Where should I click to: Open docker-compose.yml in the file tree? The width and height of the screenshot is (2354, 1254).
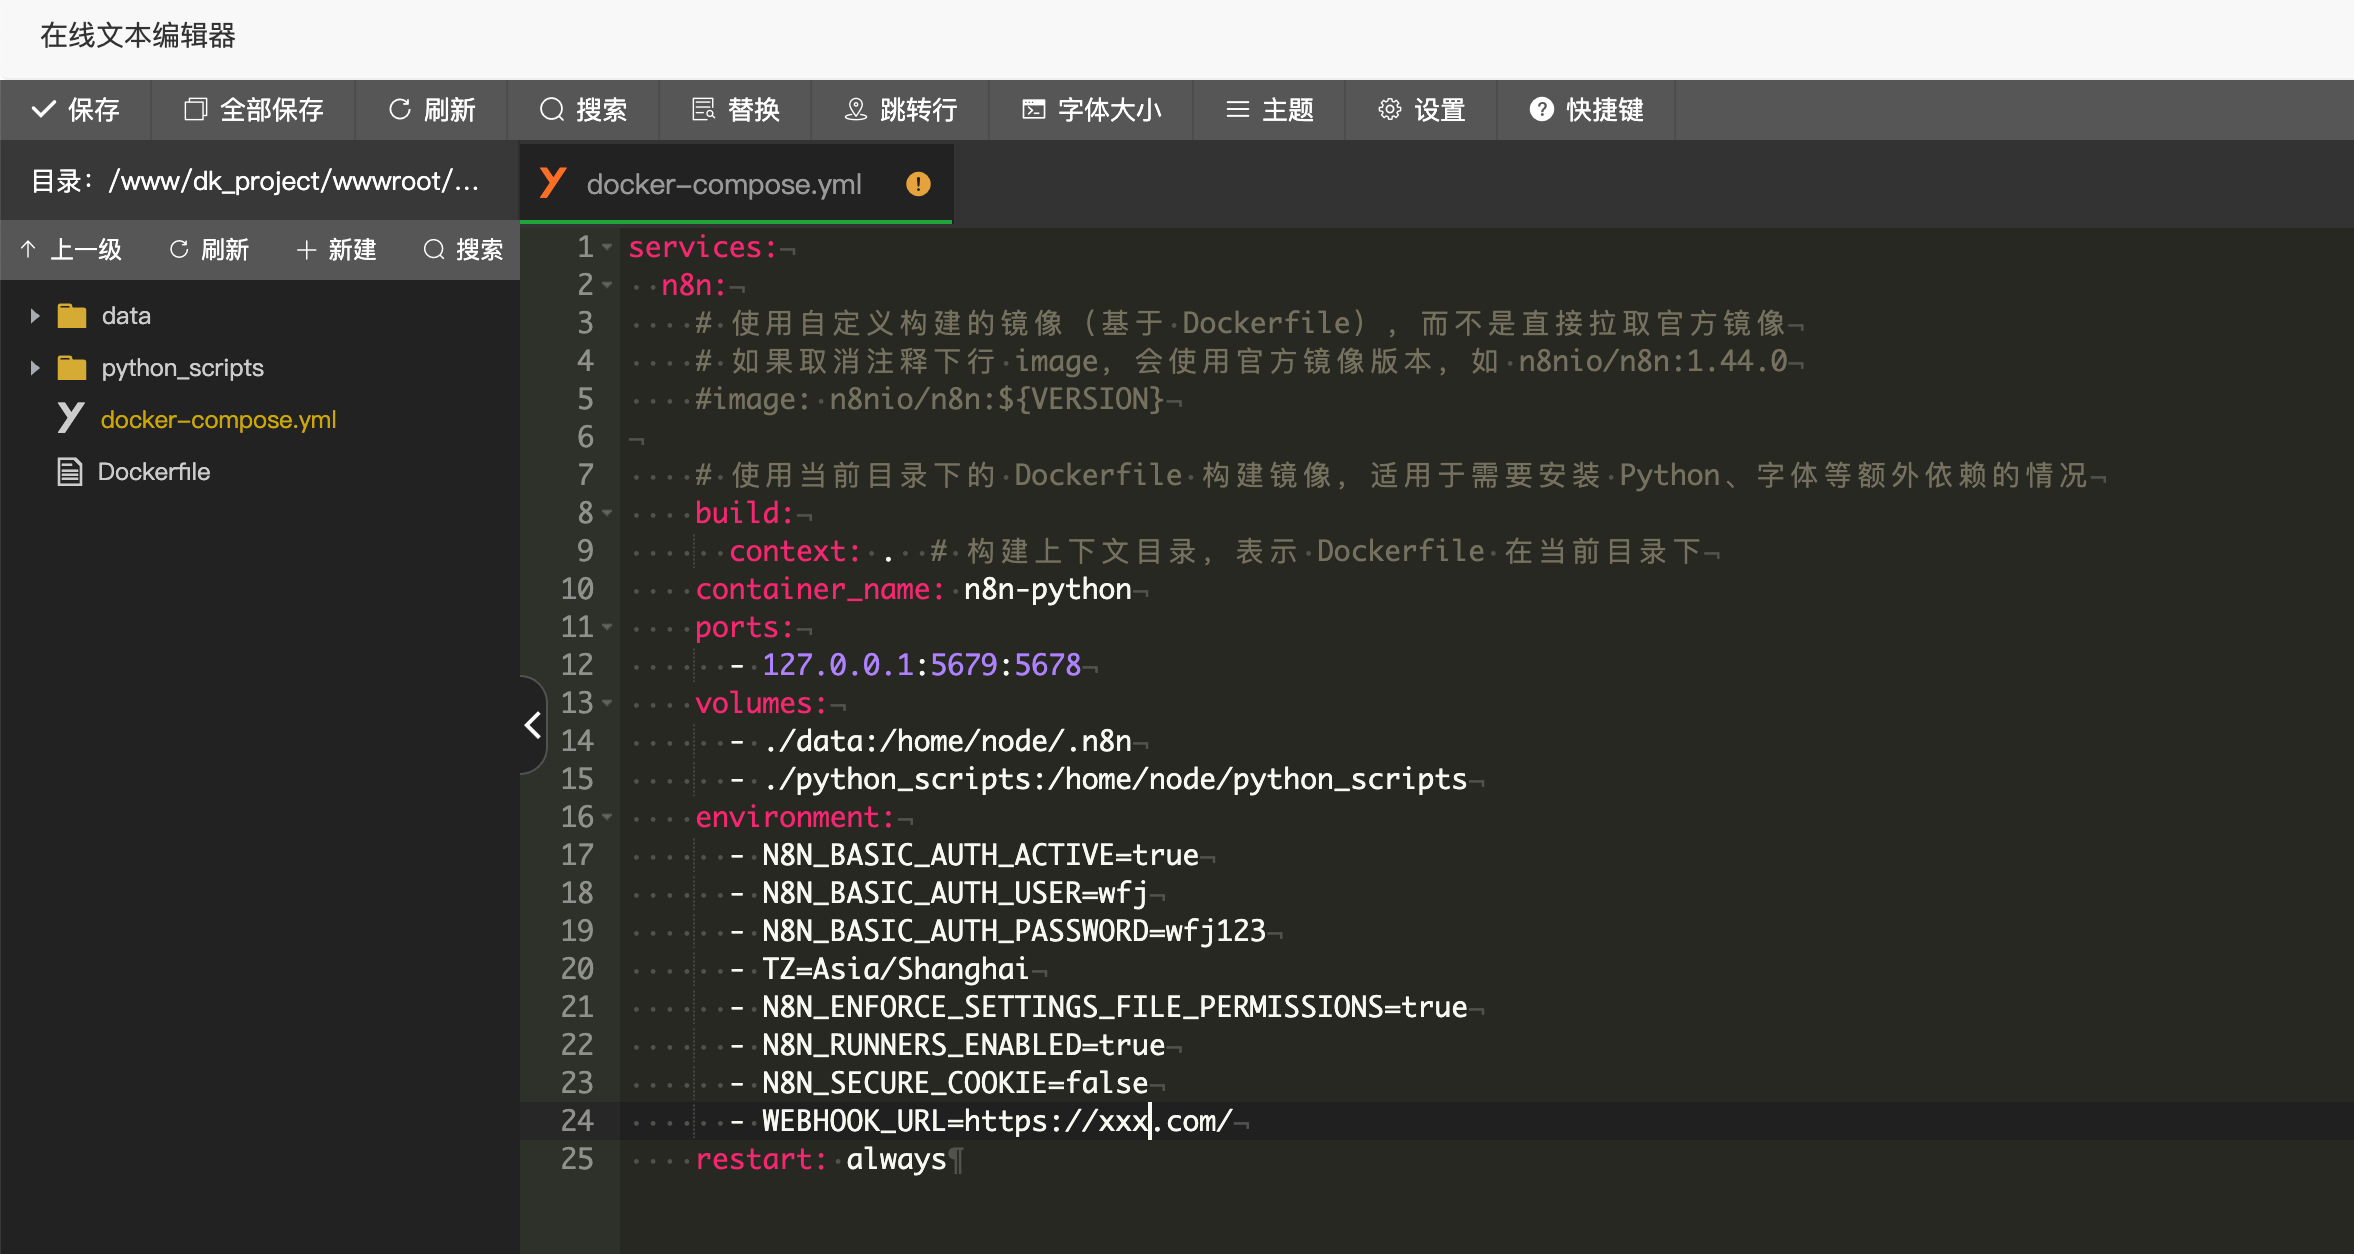(x=218, y=420)
